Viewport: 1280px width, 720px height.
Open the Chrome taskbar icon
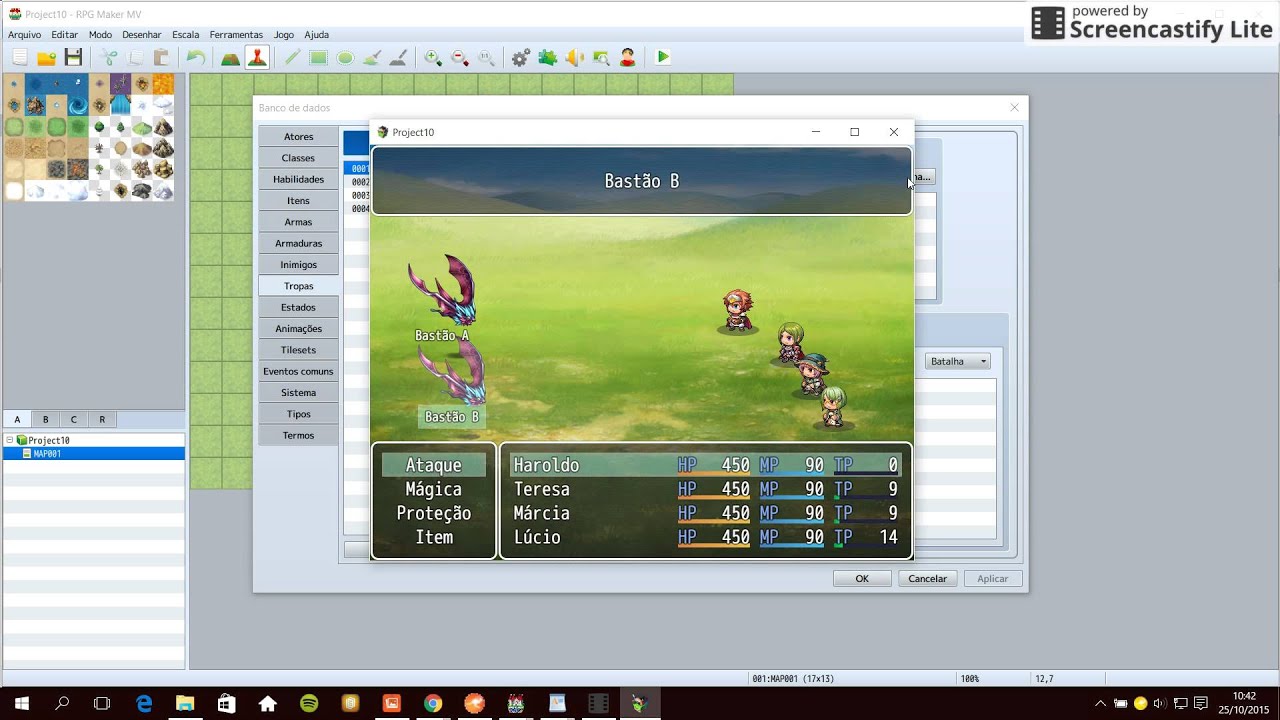point(432,703)
